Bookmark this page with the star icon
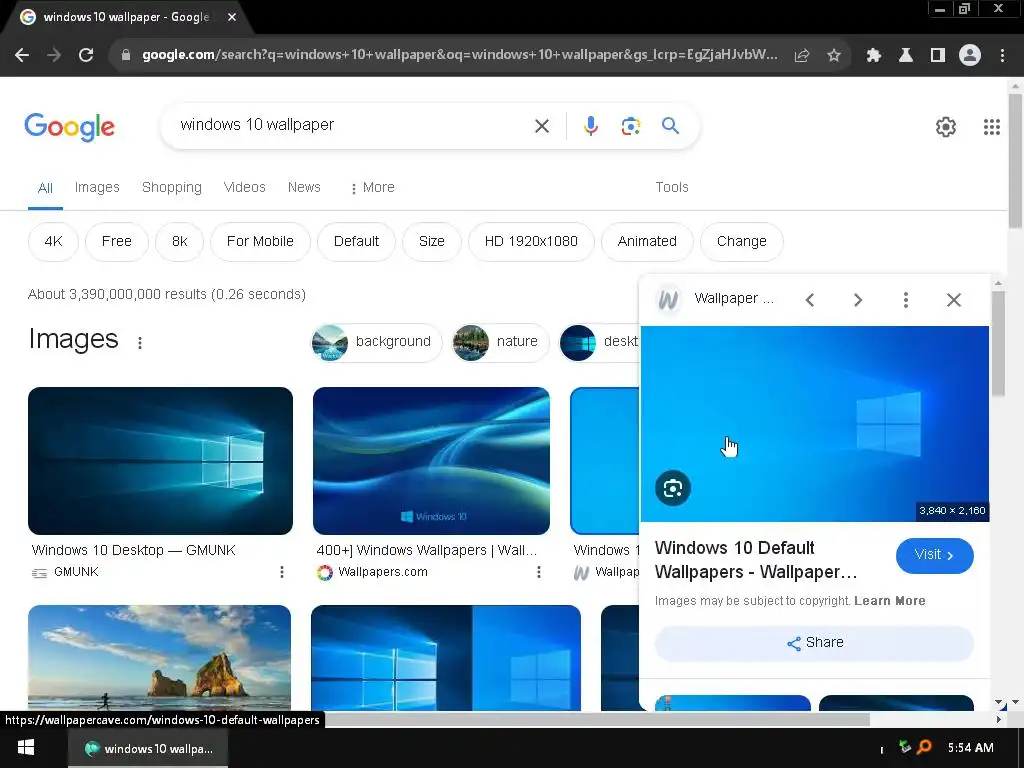1024x768 pixels. tap(834, 56)
